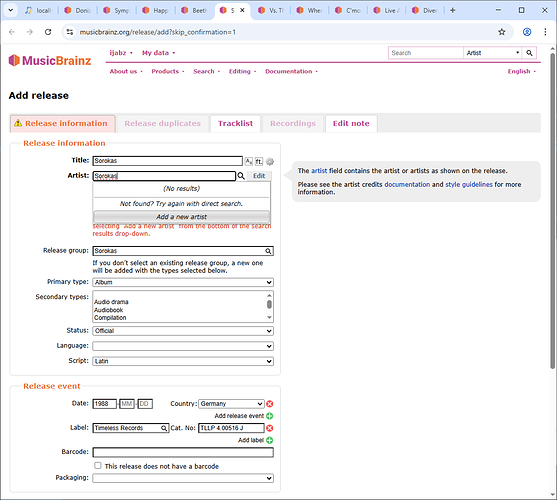This screenshot has width=557, height=500.
Task: Click the Secondary types list scrollbar
Action: click(270, 306)
